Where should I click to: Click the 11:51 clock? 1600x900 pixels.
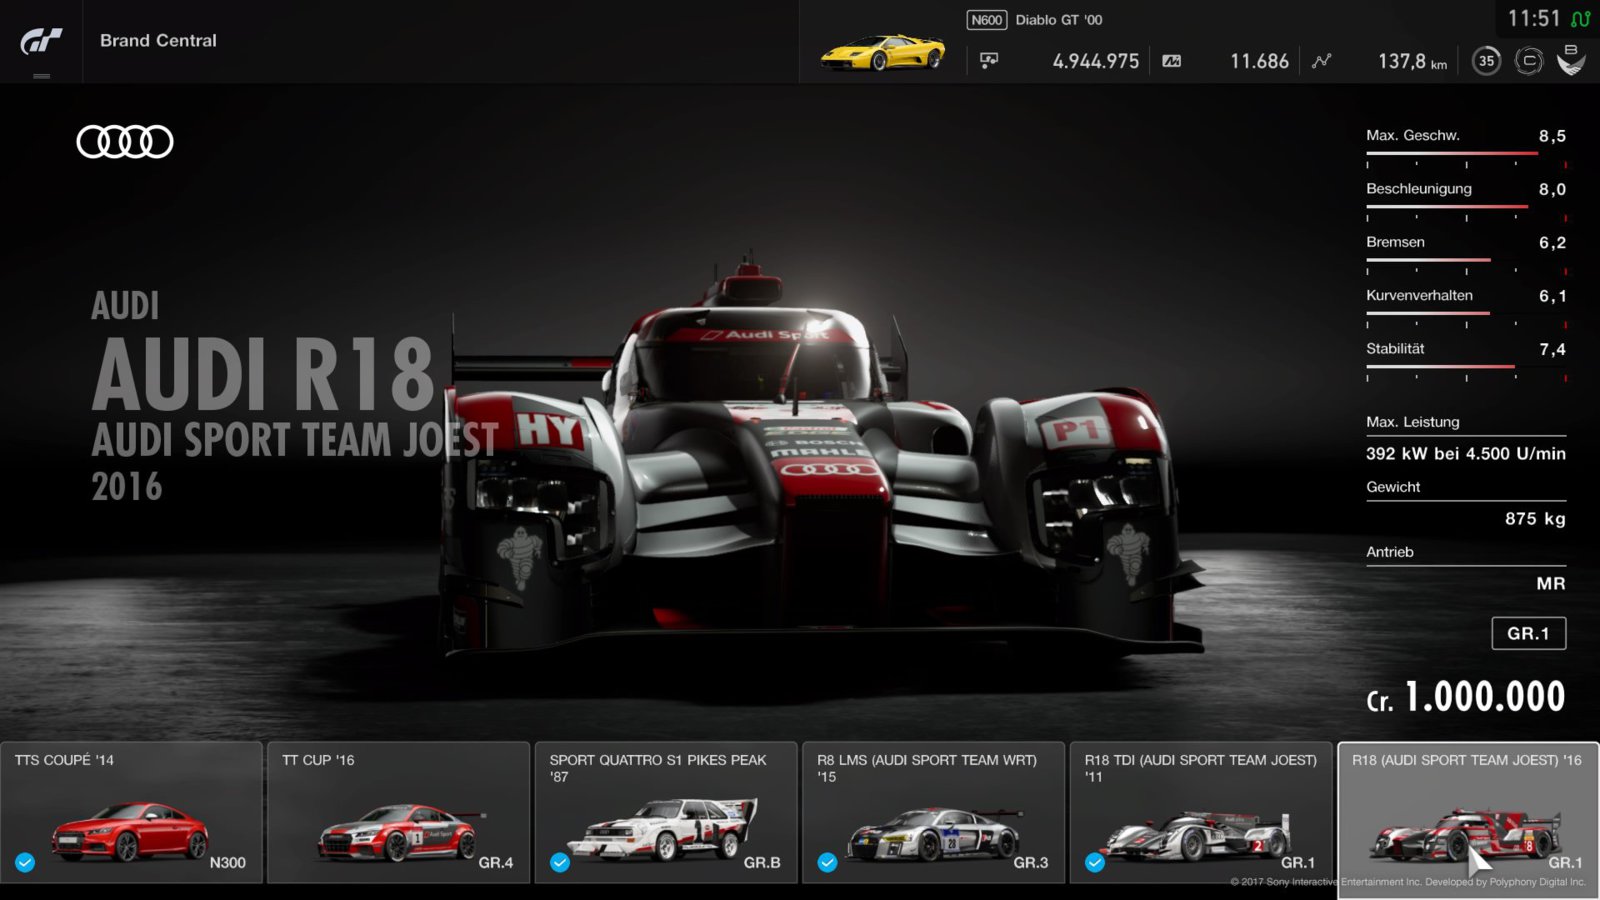pyautogui.click(x=1534, y=19)
